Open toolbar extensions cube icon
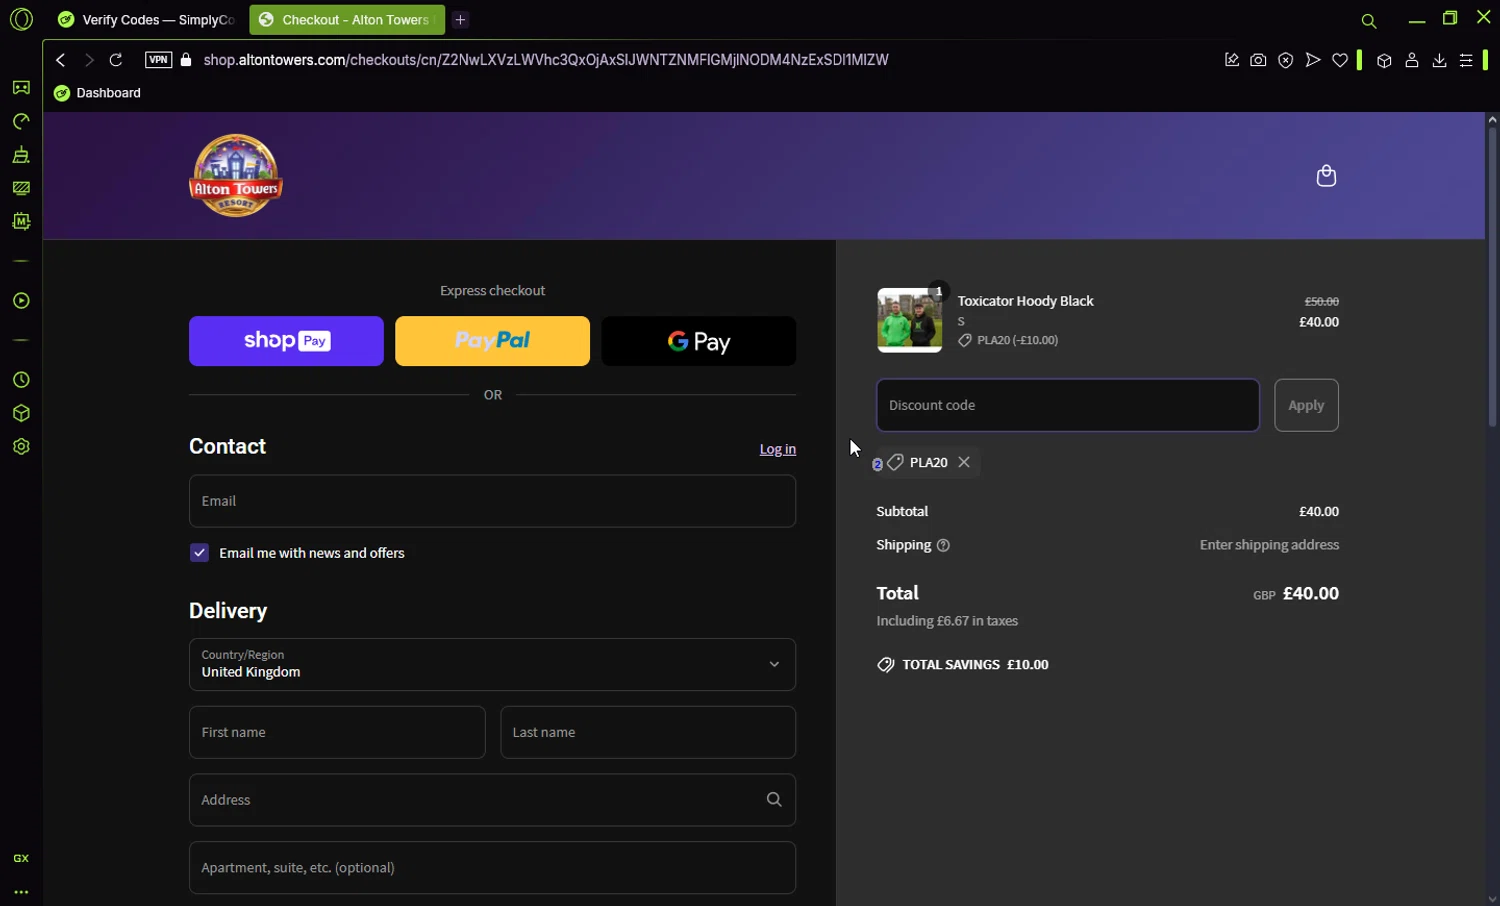1500x906 pixels. 1384,60
